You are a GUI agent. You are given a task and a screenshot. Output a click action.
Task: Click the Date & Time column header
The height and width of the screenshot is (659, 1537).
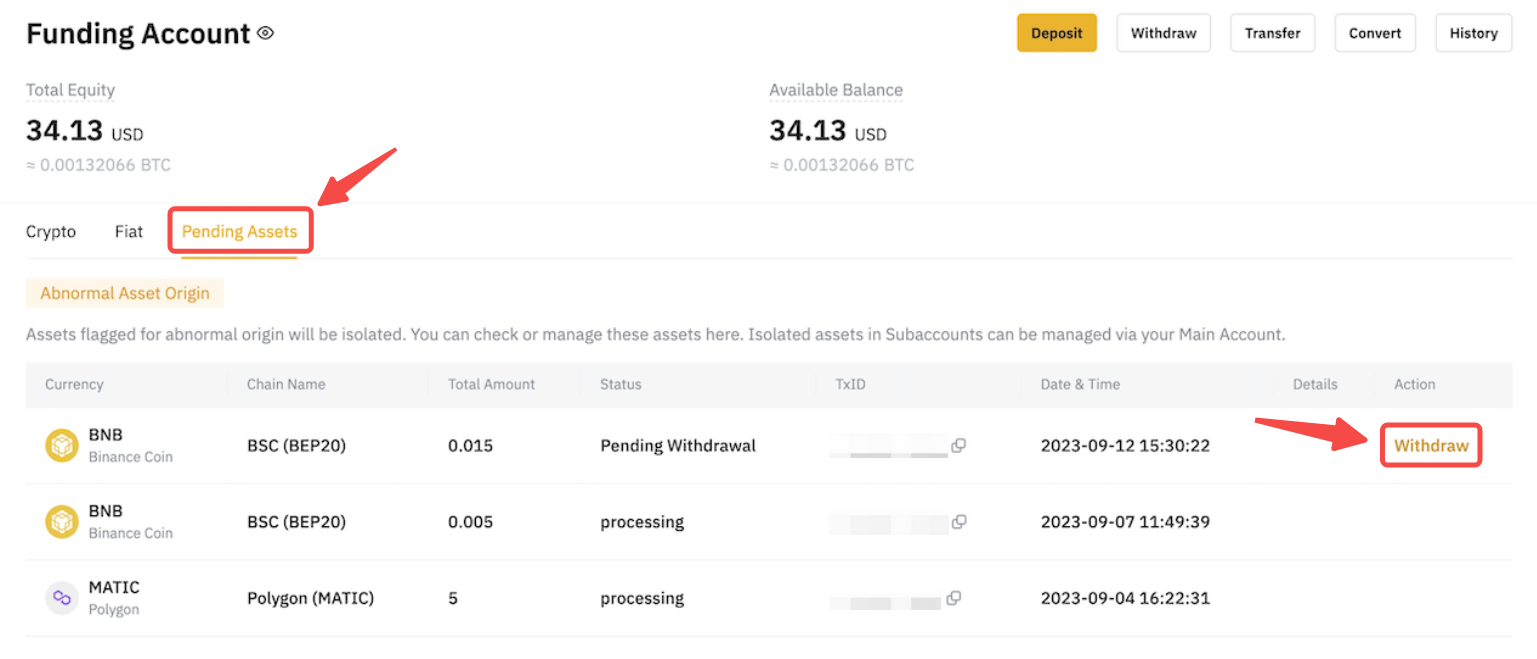click(1080, 384)
